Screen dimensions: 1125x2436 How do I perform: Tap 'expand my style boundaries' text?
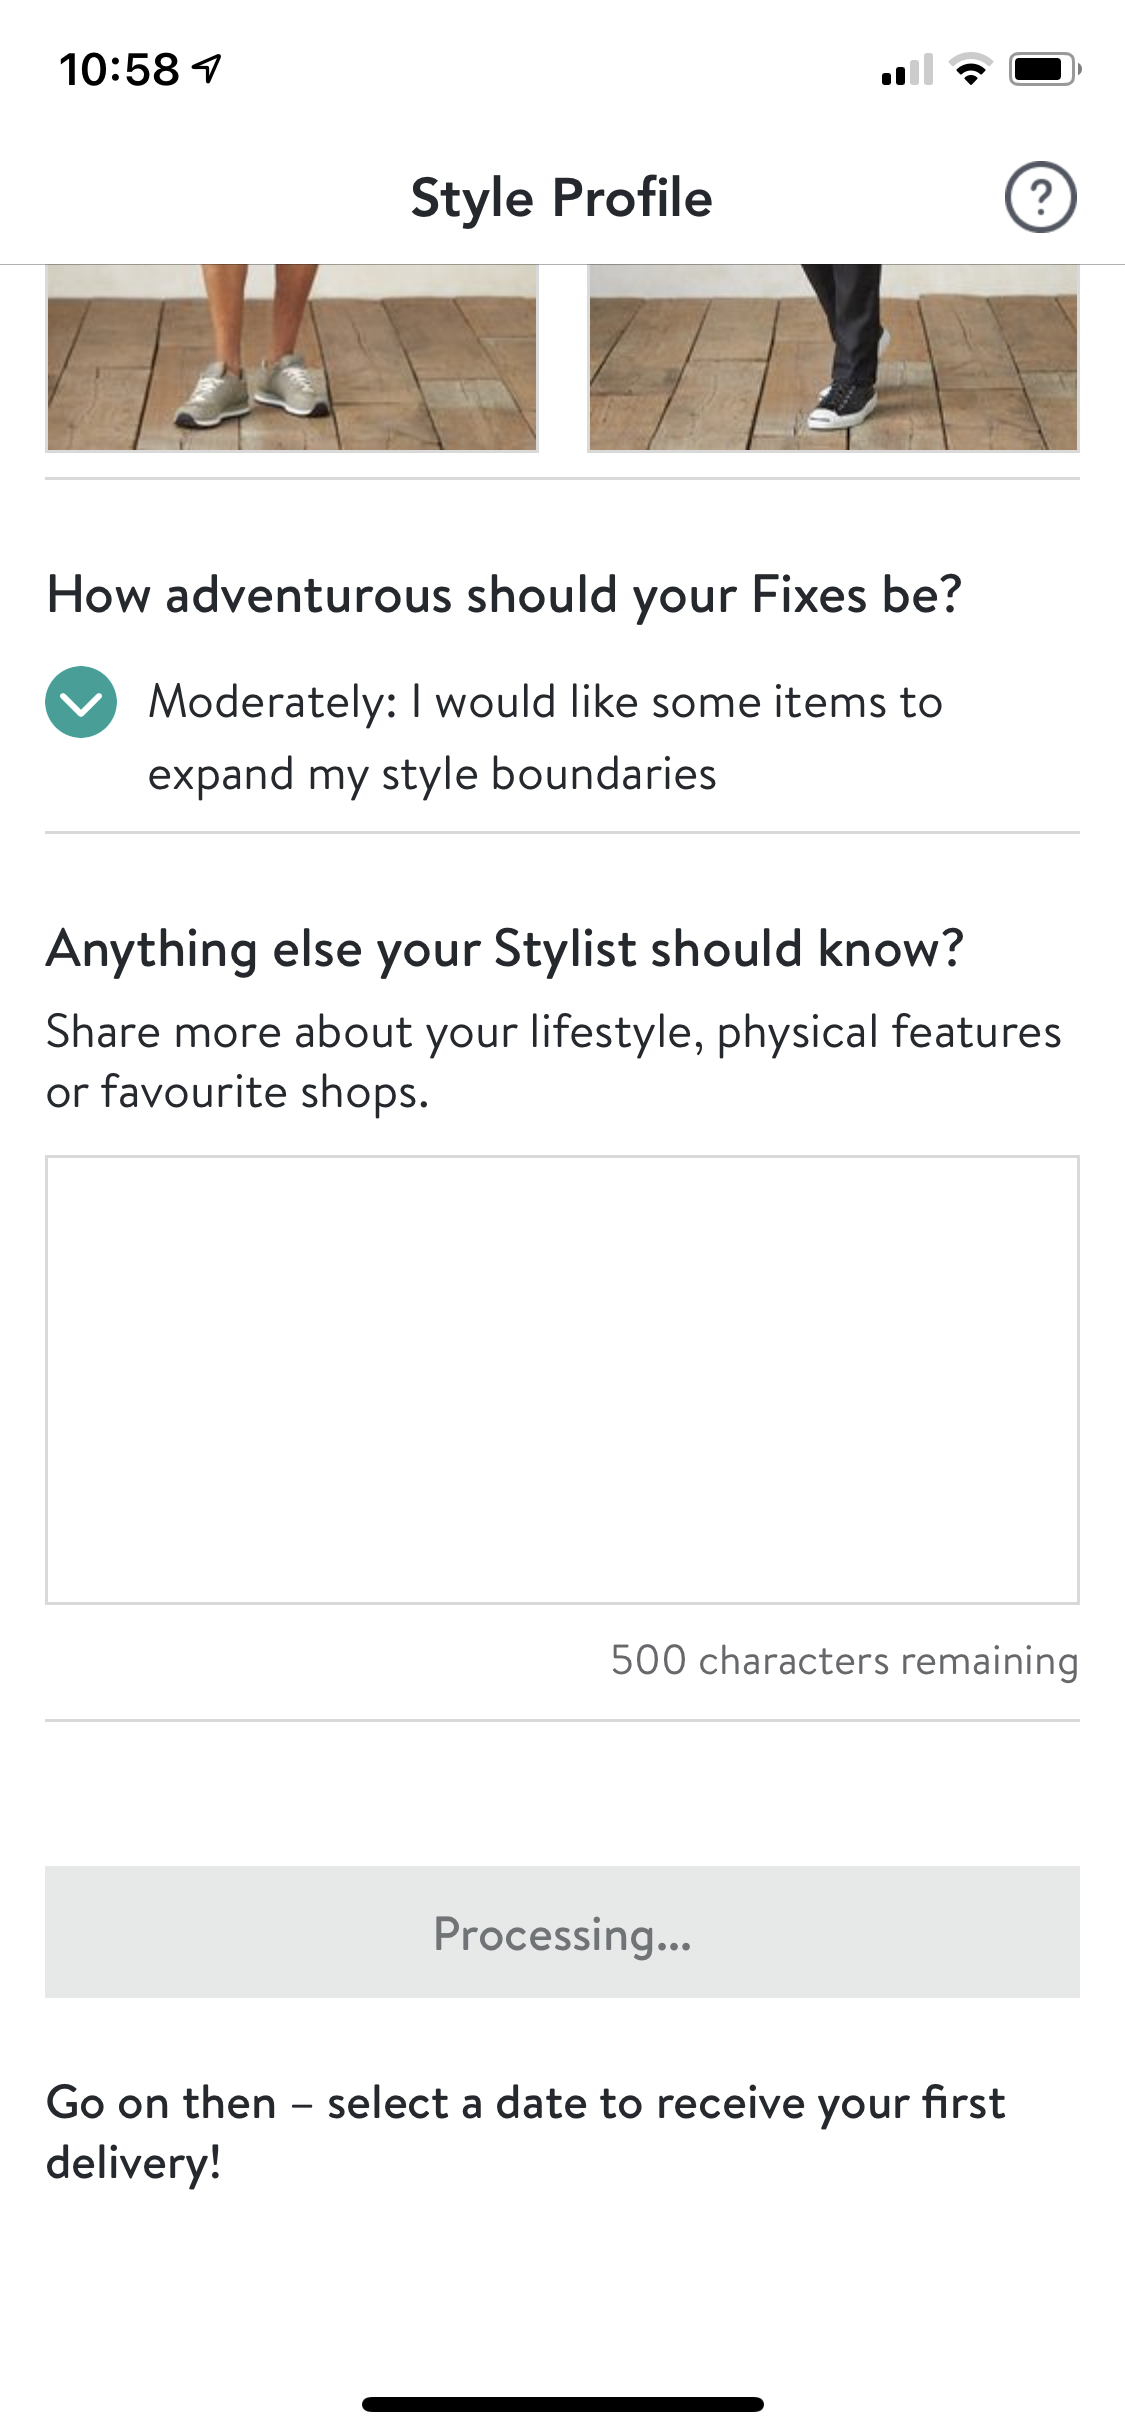[432, 775]
